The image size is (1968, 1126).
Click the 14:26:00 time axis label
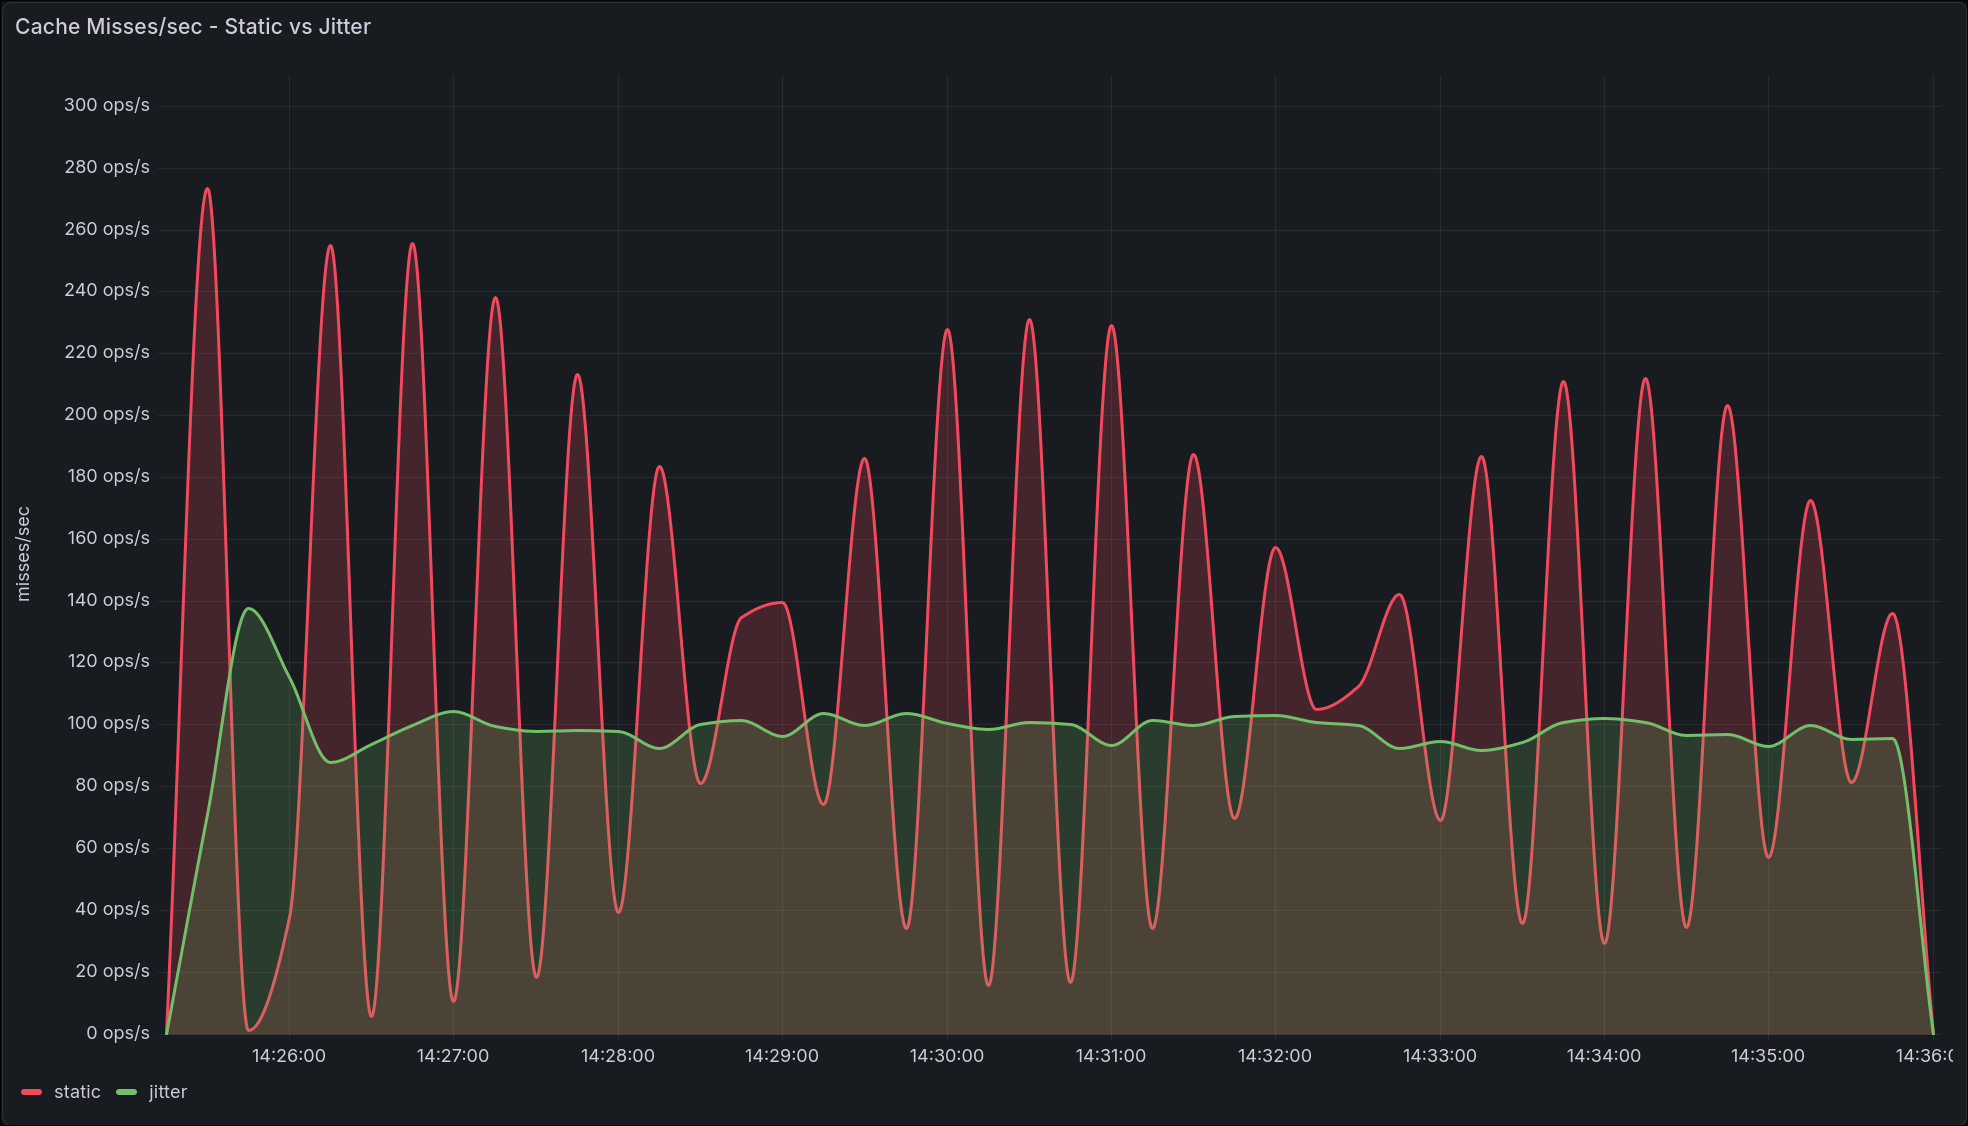[x=289, y=1056]
